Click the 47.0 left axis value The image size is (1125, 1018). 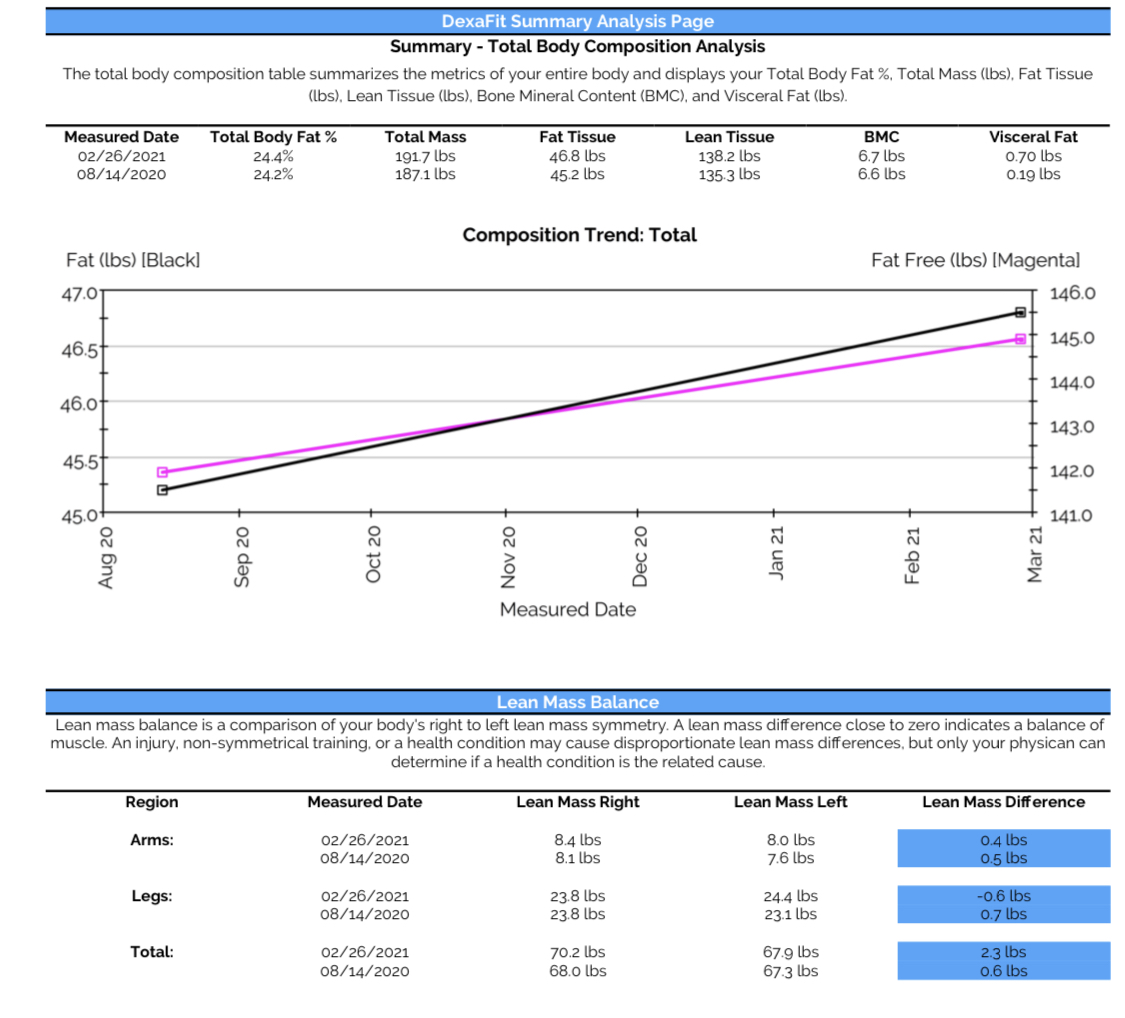coord(79,293)
